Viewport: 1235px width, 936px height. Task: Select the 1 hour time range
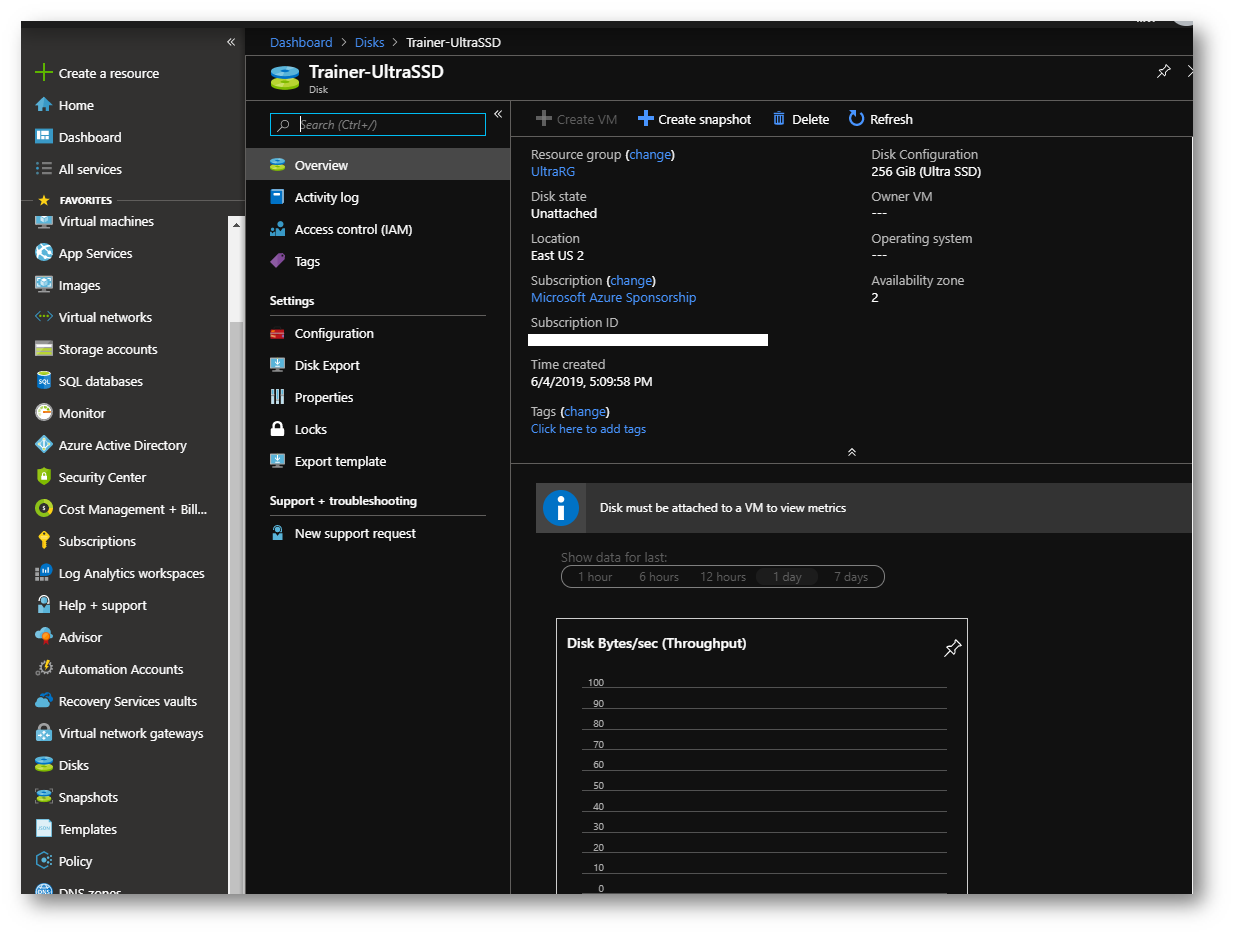point(595,577)
